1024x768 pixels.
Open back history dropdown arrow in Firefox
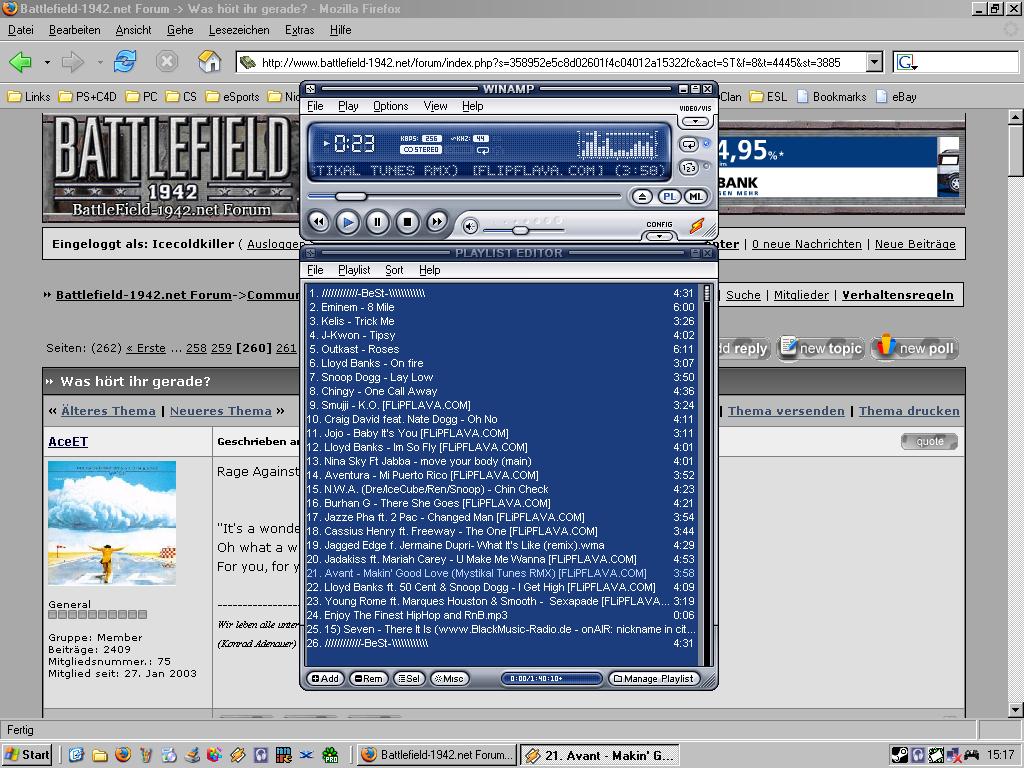pyautogui.click(x=47, y=63)
